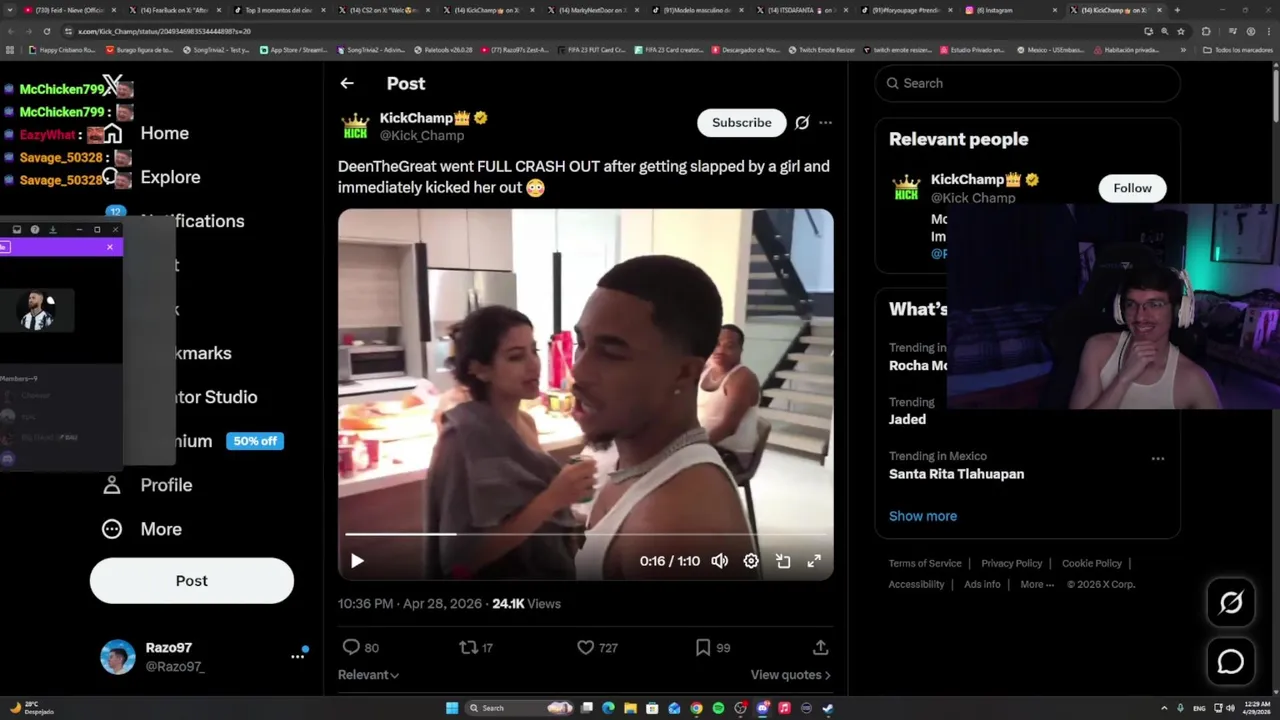The image size is (1280, 720).
Task: Open the Razo97 account switcher dots
Action: [297, 657]
